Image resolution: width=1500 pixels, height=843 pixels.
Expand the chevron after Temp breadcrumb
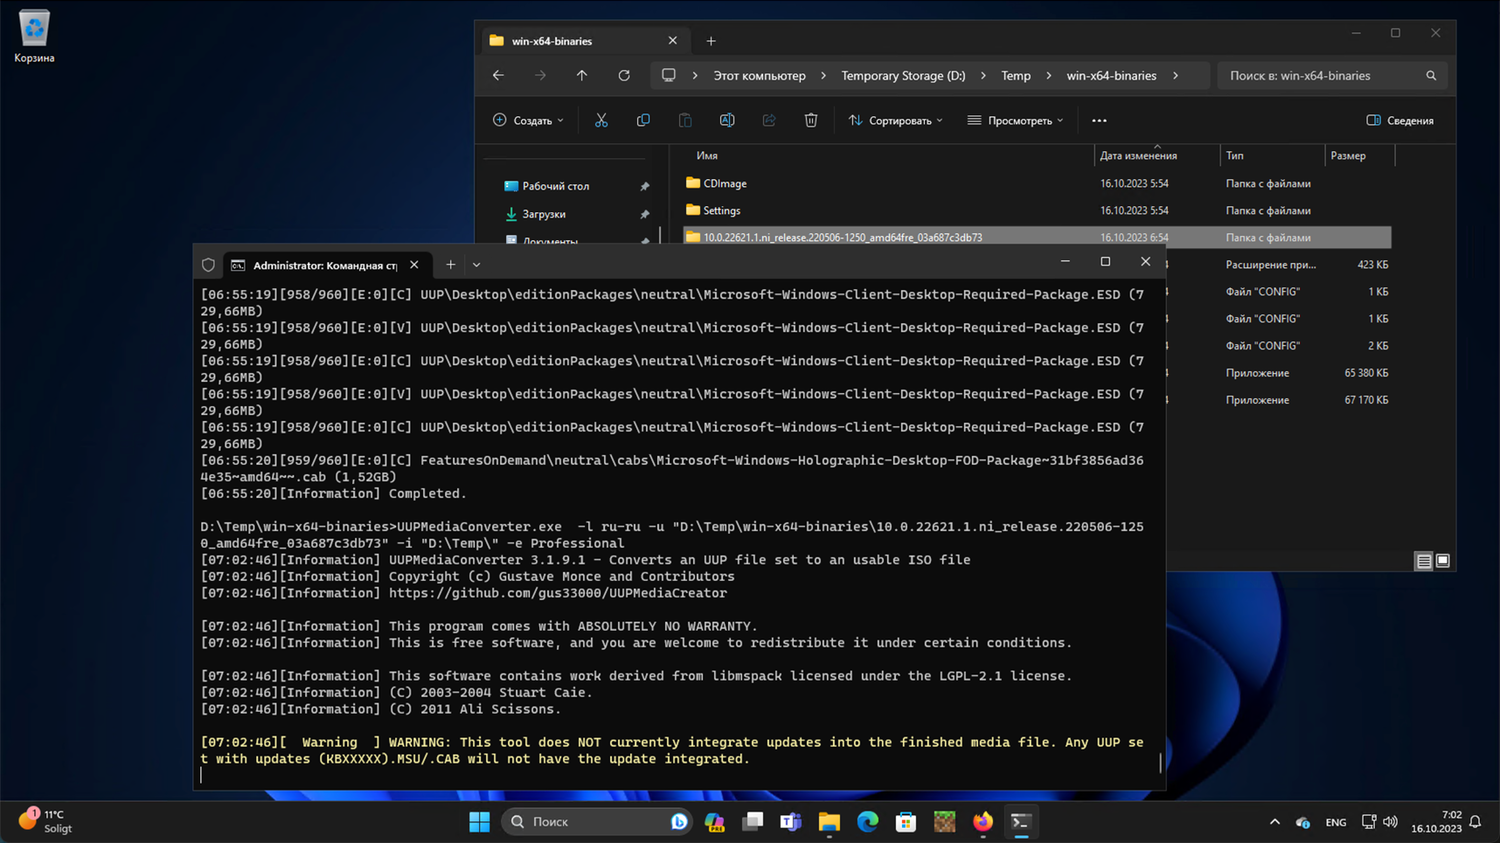click(x=1048, y=75)
